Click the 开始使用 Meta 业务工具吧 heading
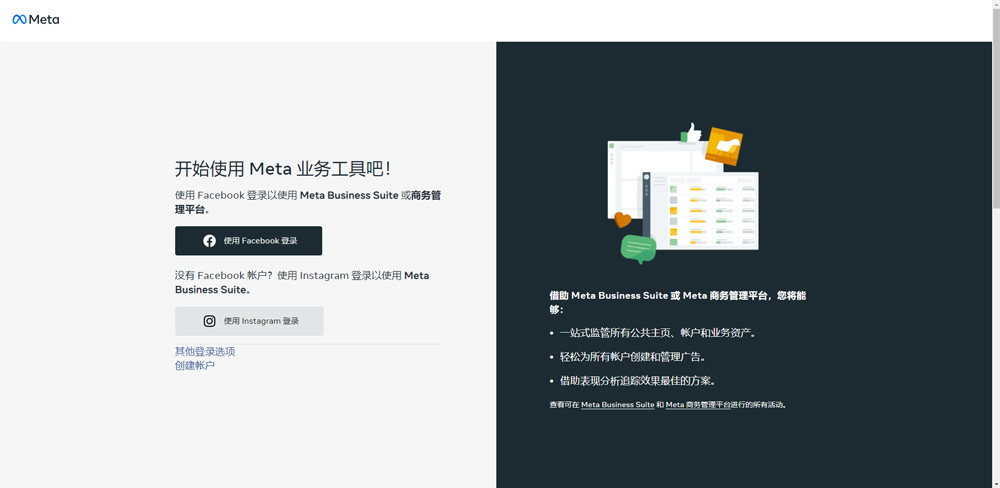This screenshot has height=488, width=1000. pos(283,169)
